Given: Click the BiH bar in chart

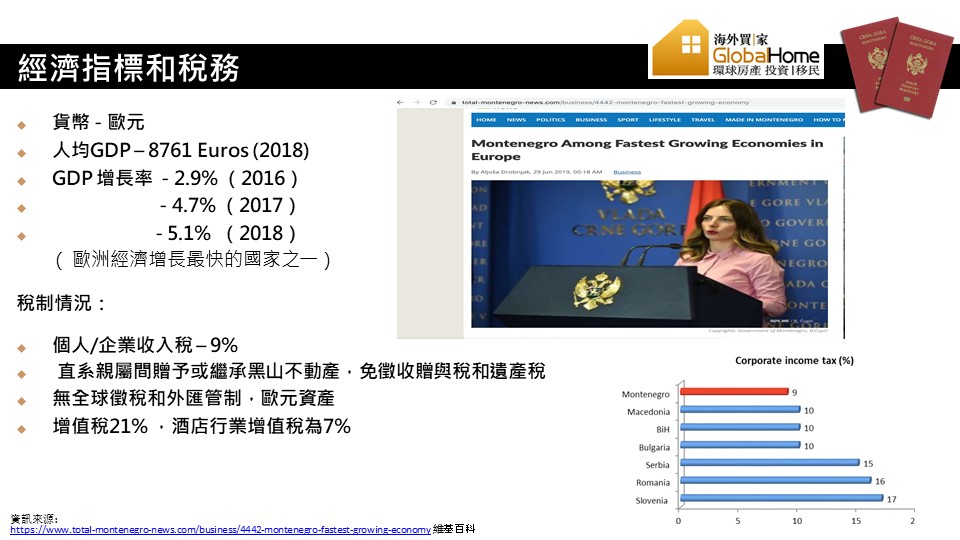Looking at the screenshot, I should point(740,427).
